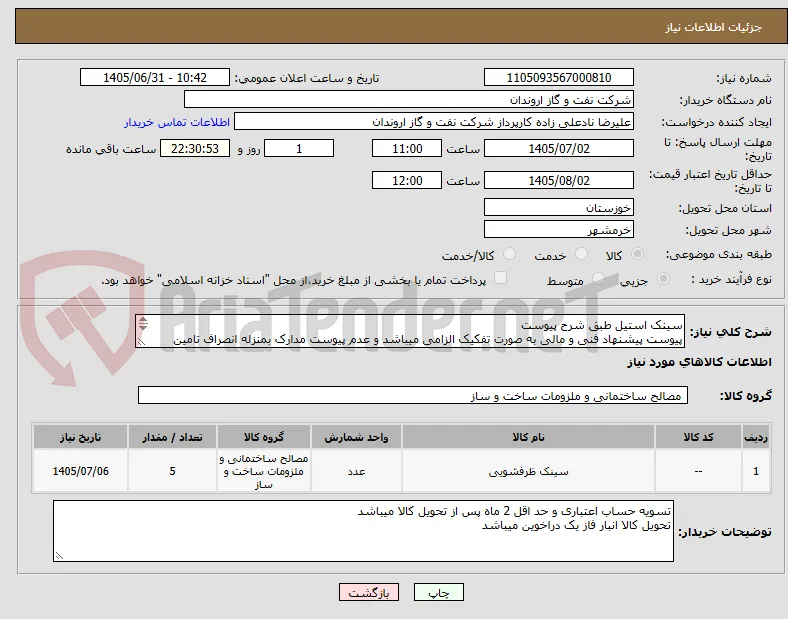Click the تاریخ نیاز column header
This screenshot has height=619, width=788.
pyautogui.click(x=80, y=437)
